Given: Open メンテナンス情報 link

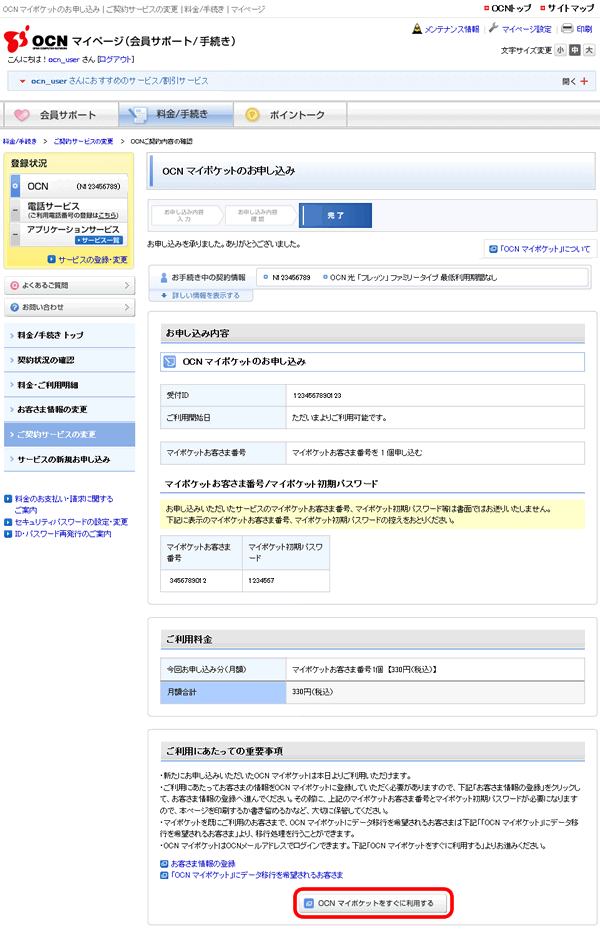Looking at the screenshot, I should pyautogui.click(x=446, y=29).
